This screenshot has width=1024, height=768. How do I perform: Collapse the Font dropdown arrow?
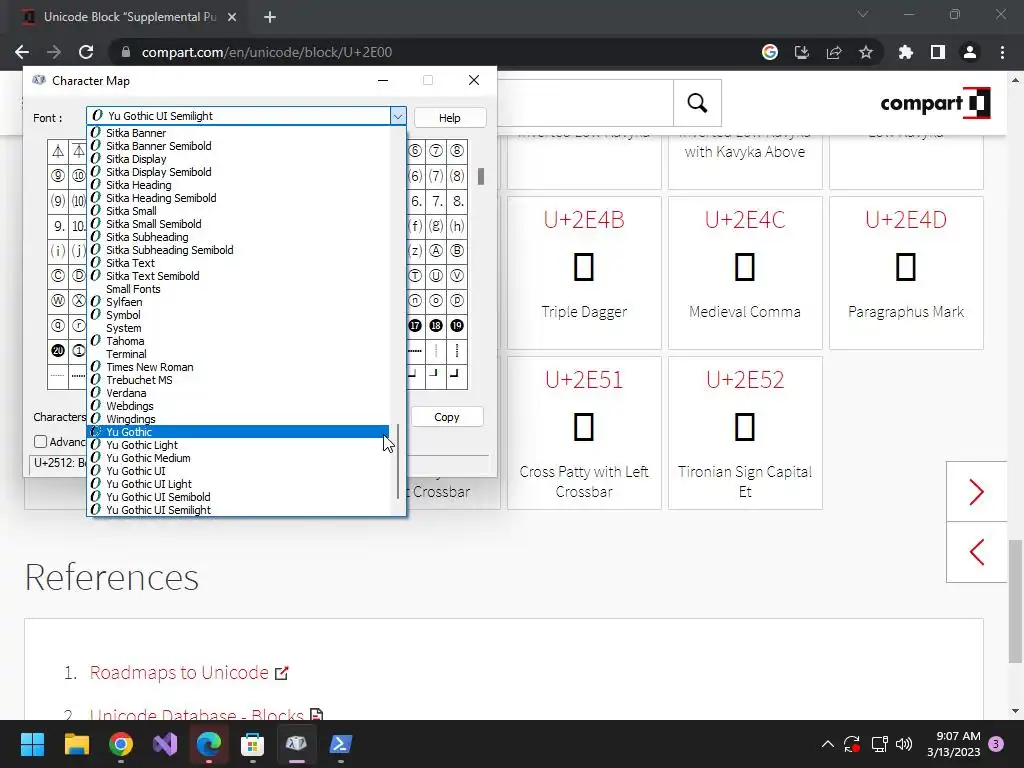(x=398, y=116)
